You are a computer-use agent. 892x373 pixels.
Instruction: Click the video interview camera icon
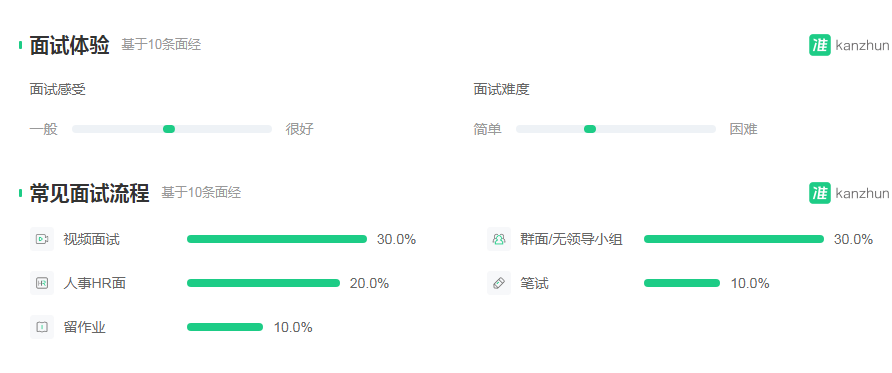click(x=42, y=239)
